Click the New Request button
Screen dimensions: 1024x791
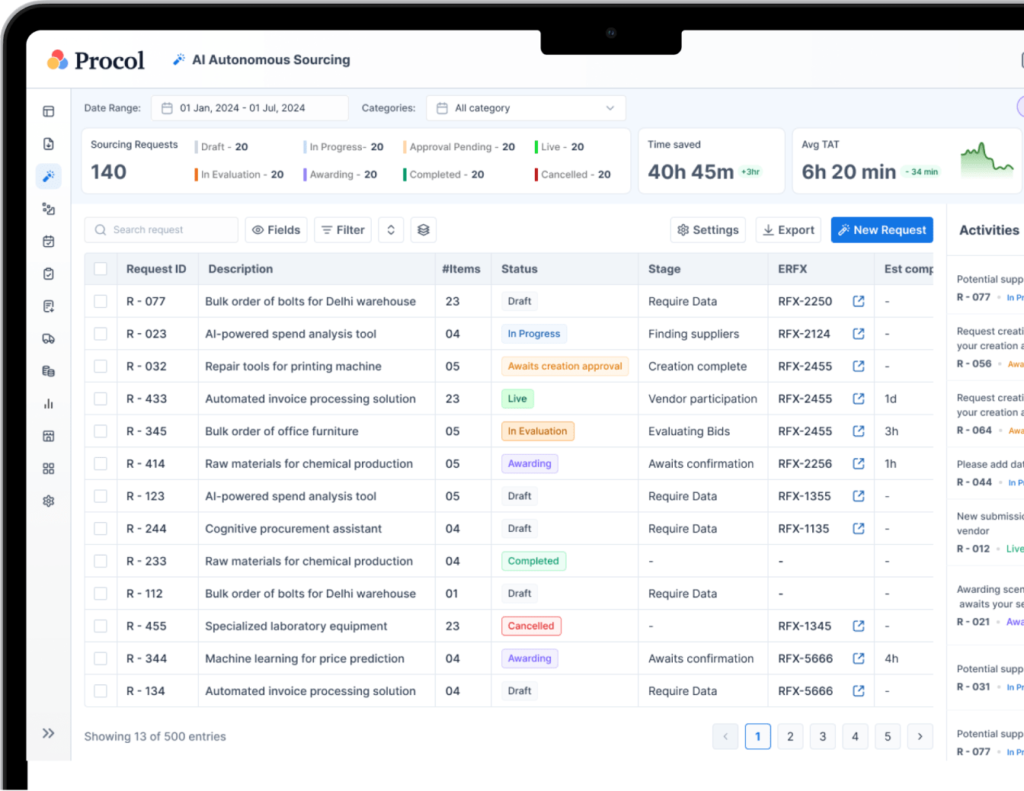(881, 230)
